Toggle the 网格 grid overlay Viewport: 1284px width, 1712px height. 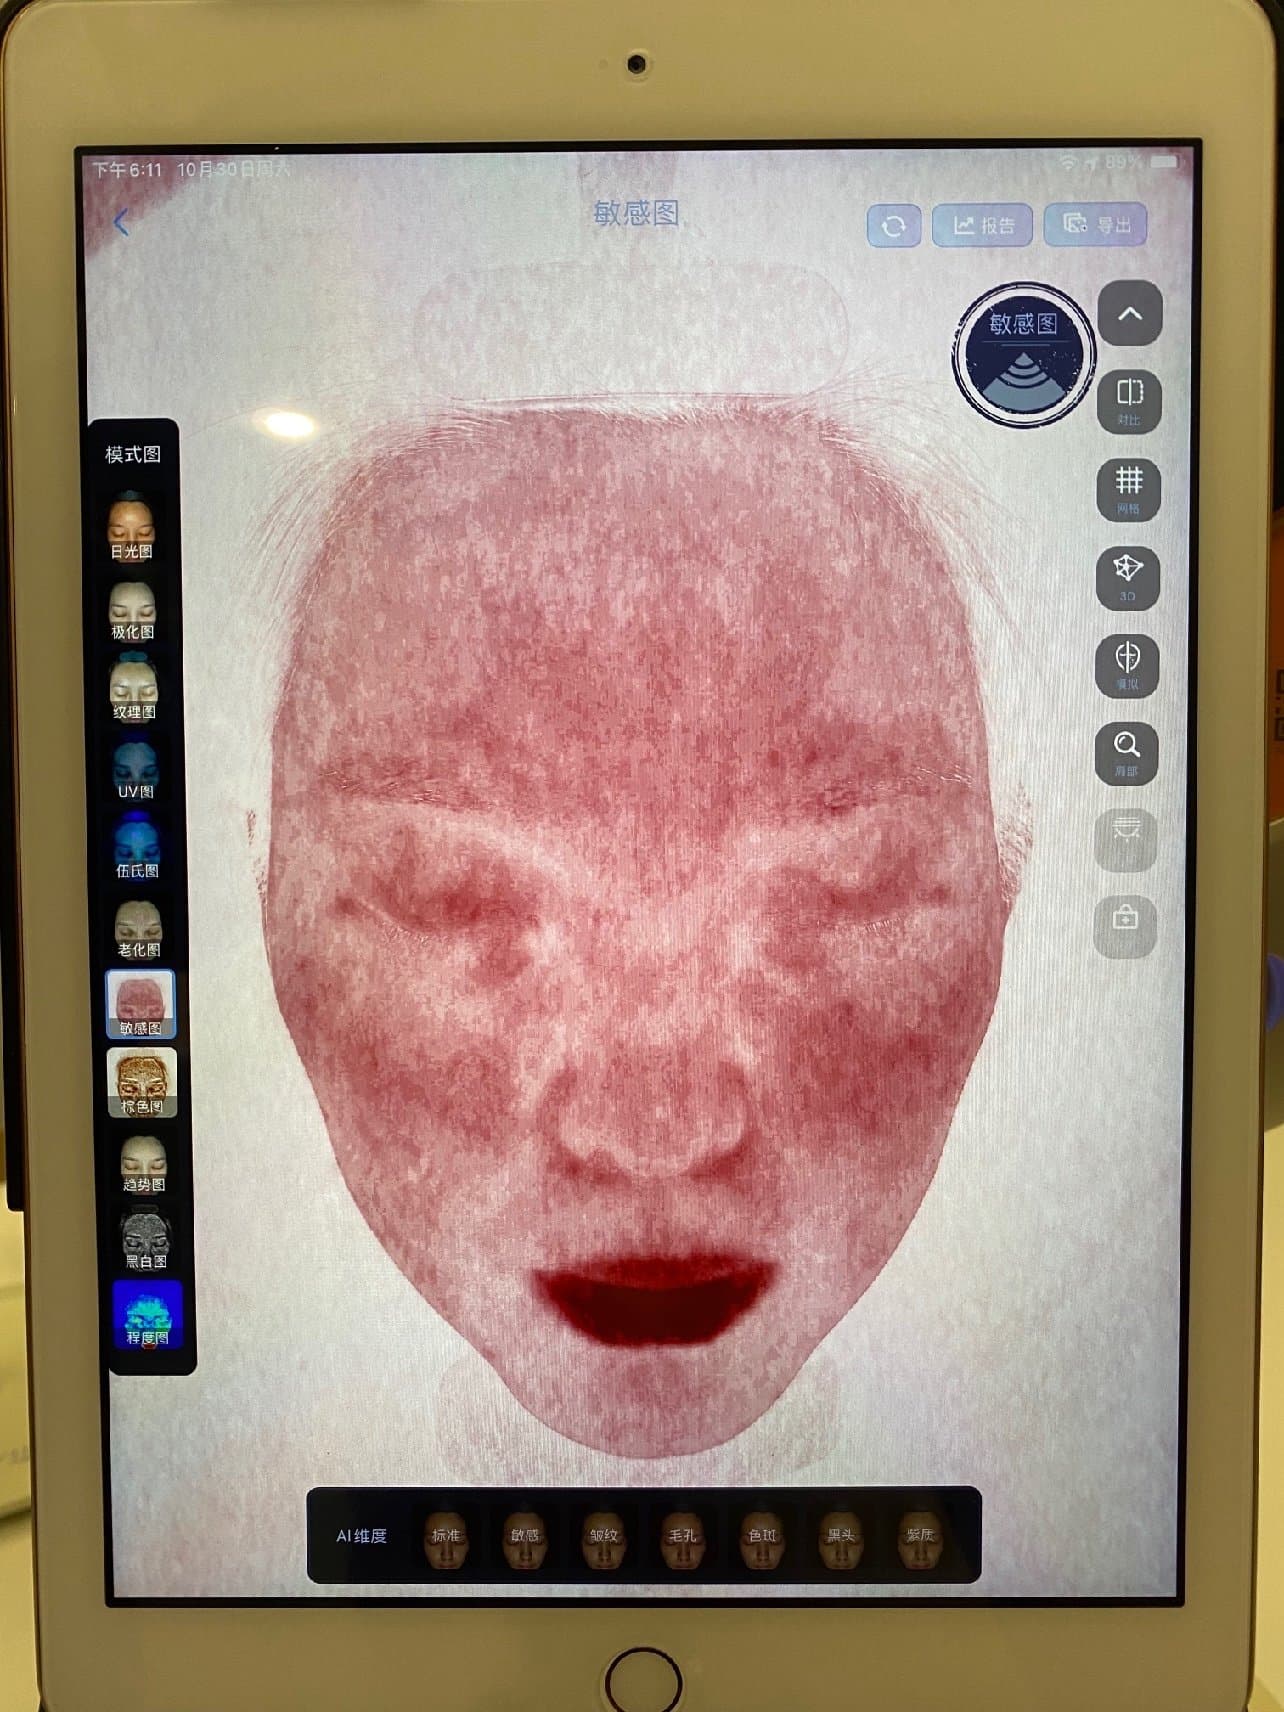1128,488
